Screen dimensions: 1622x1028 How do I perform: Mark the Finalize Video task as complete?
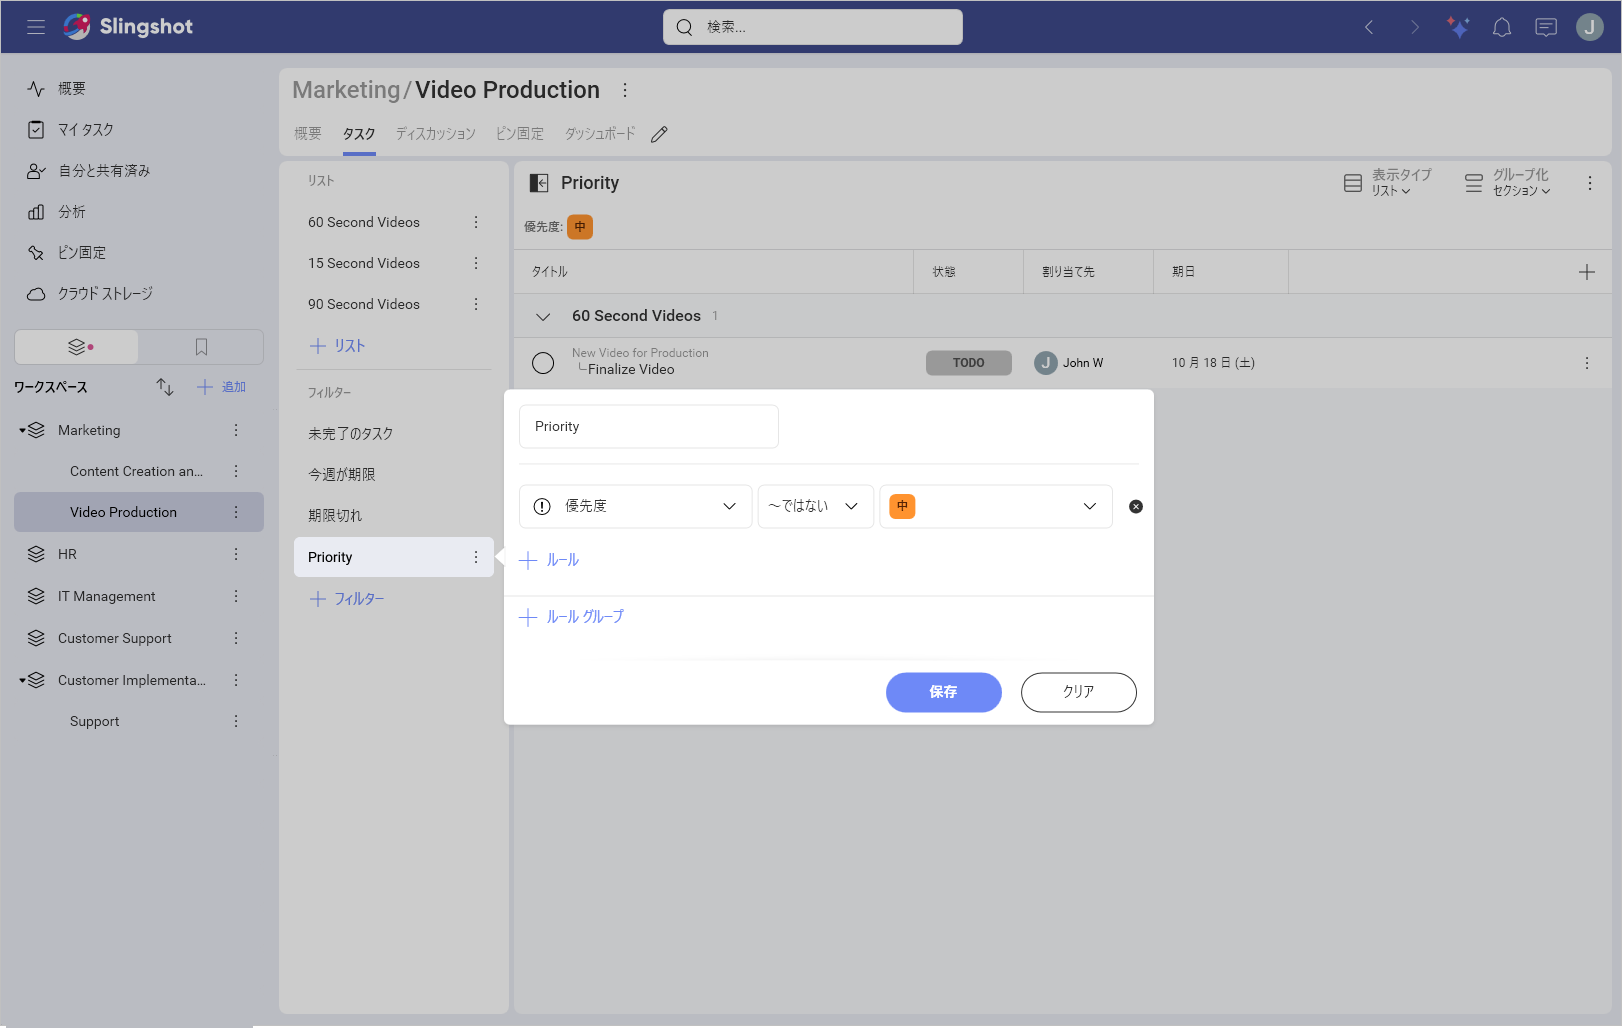[x=543, y=362]
